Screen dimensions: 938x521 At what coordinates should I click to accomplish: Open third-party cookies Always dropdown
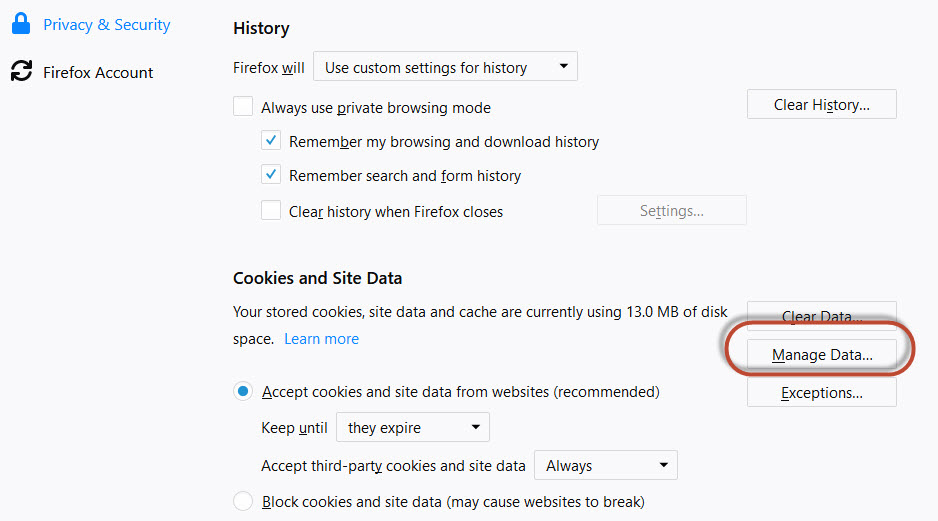point(605,465)
